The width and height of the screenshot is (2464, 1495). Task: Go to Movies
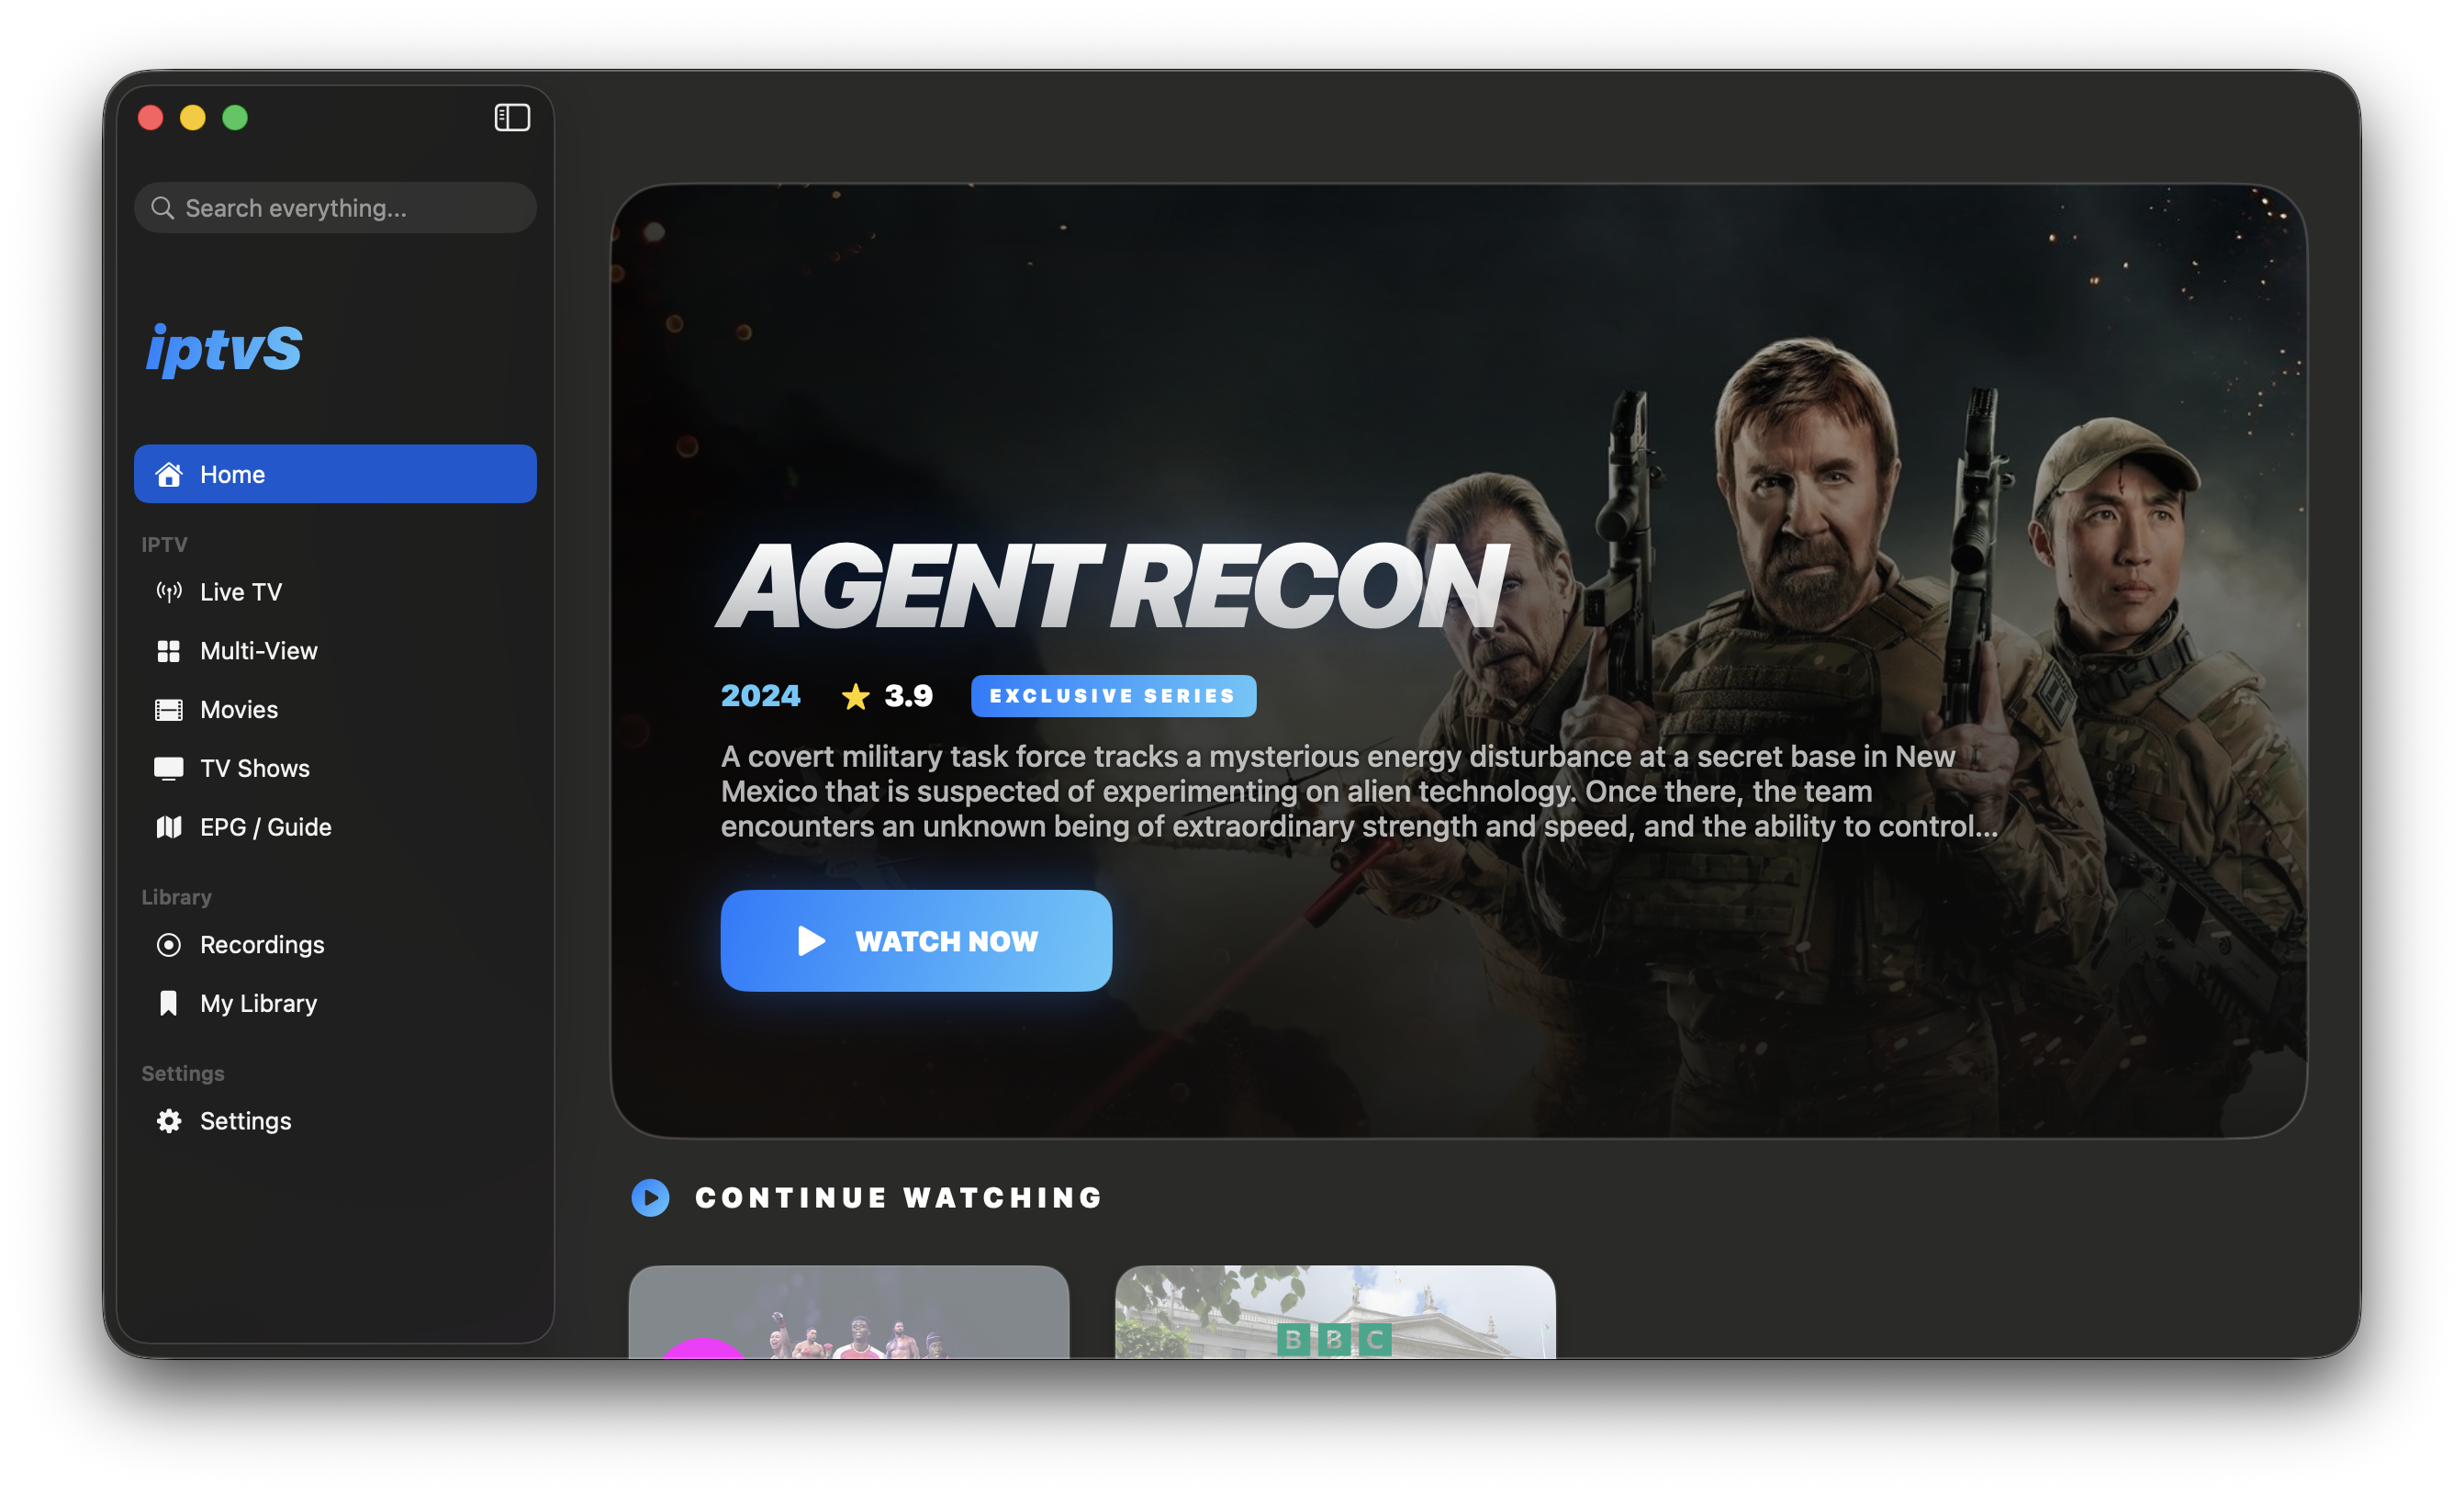coord(335,710)
